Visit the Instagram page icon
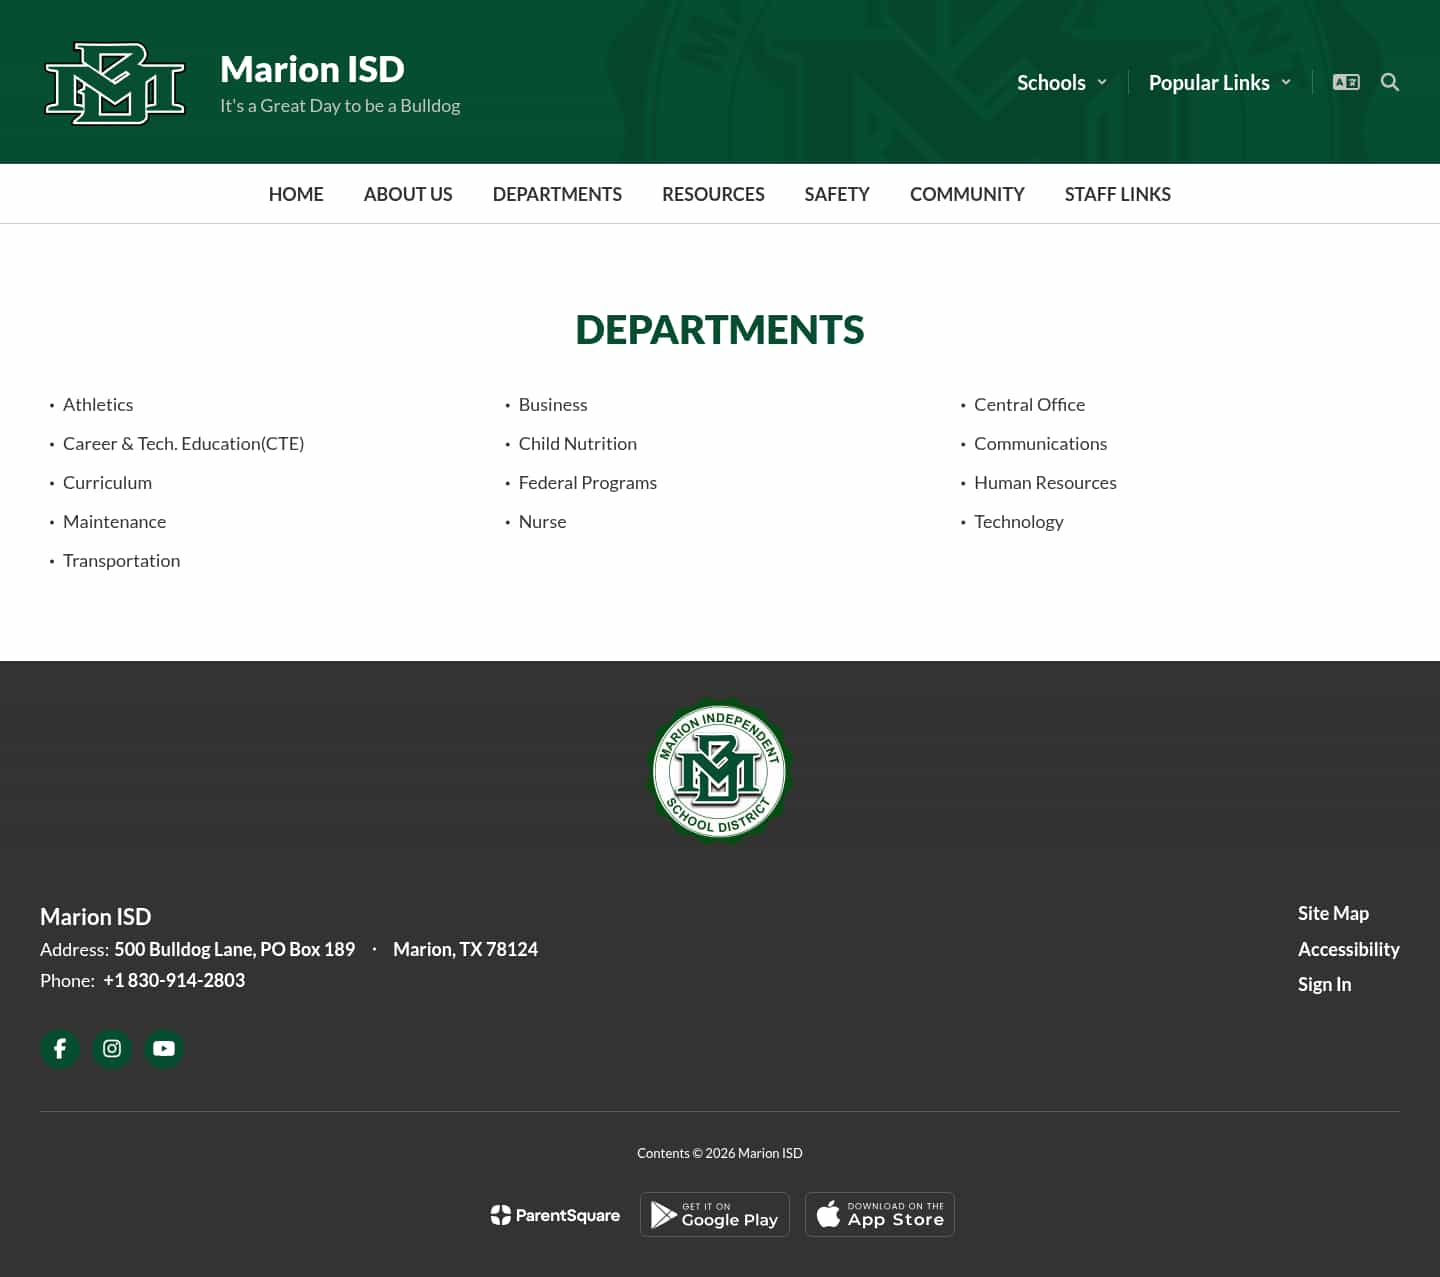The height and width of the screenshot is (1277, 1440). point(112,1048)
